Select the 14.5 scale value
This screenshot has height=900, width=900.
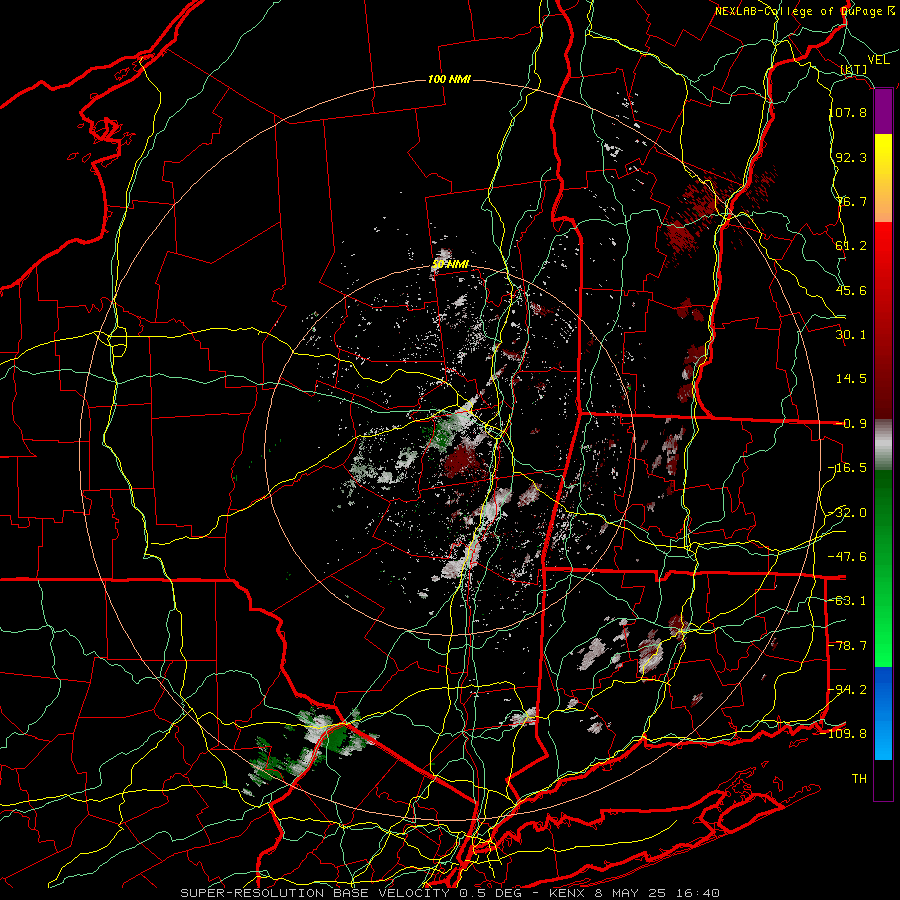tap(851, 379)
